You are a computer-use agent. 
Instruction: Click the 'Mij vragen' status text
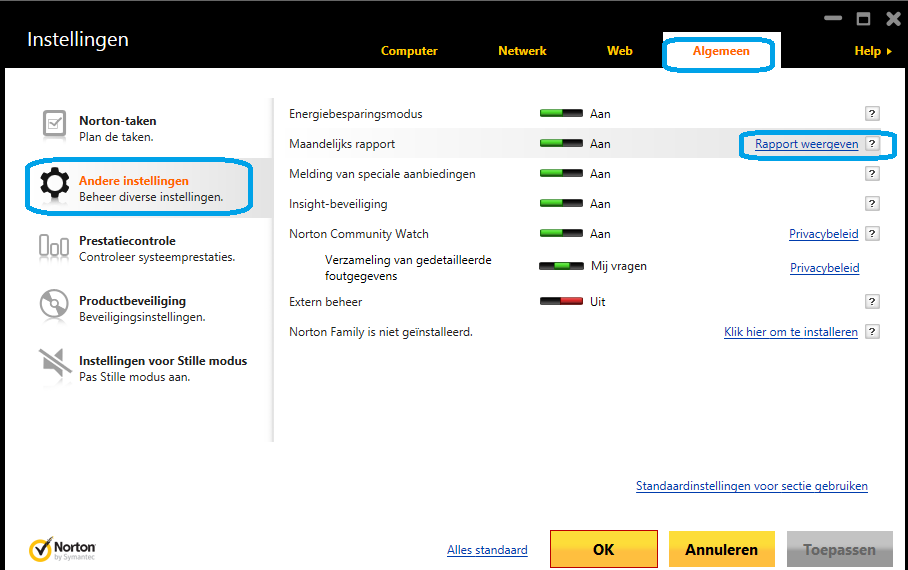pyautogui.click(x=618, y=266)
